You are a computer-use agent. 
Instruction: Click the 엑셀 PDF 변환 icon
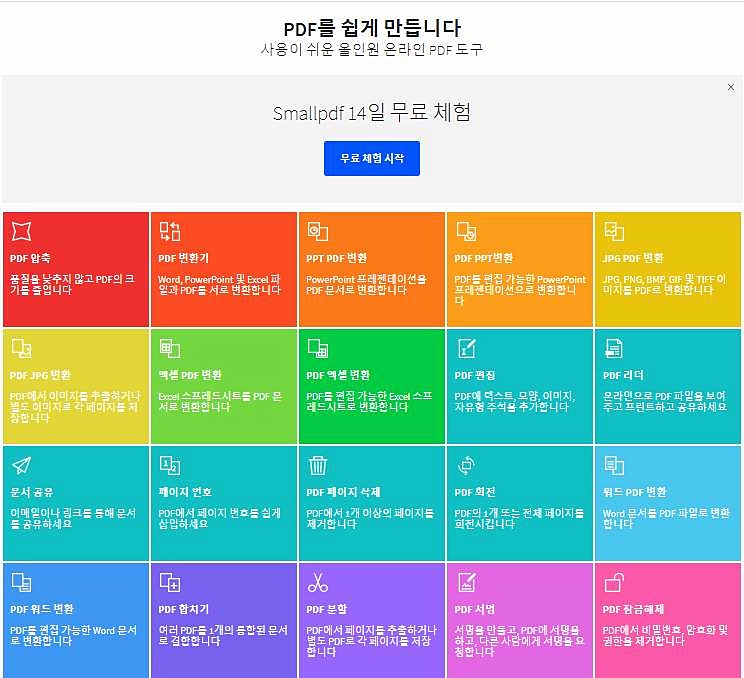click(x=170, y=348)
